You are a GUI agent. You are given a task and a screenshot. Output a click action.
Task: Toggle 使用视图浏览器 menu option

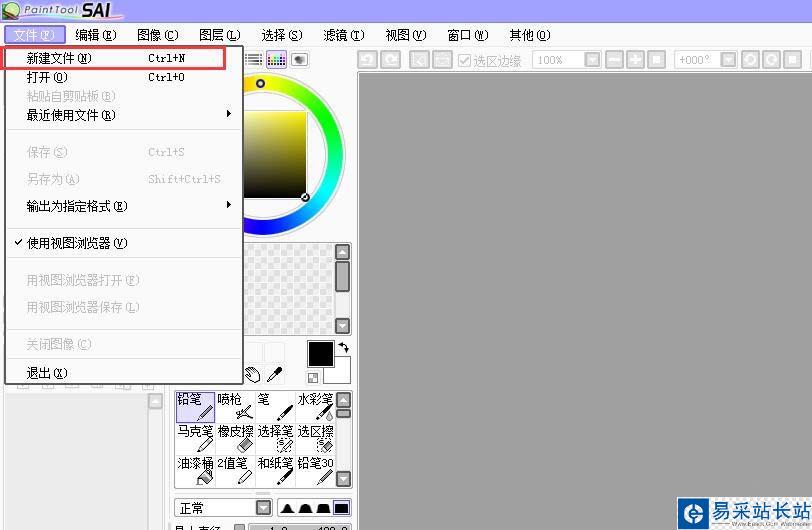pos(124,243)
